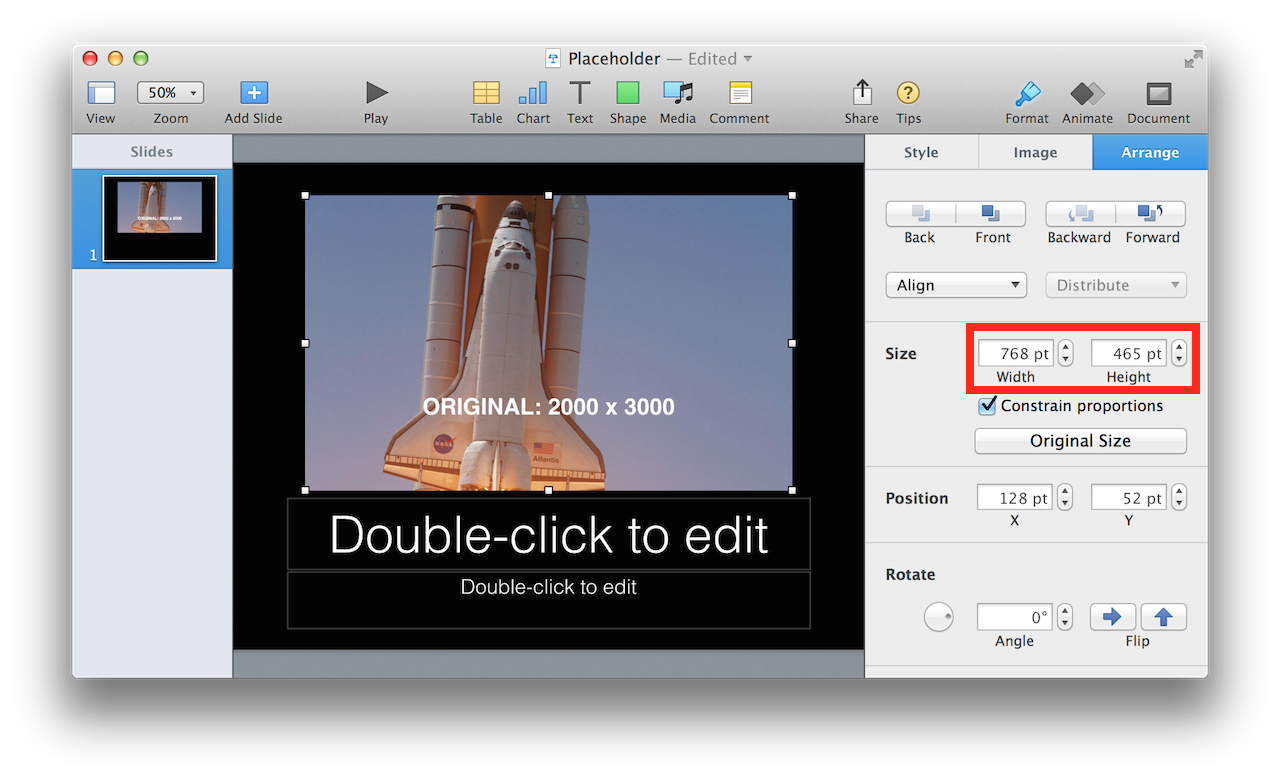Open the Share menu
Viewport: 1280px width, 778px height.
862,93
